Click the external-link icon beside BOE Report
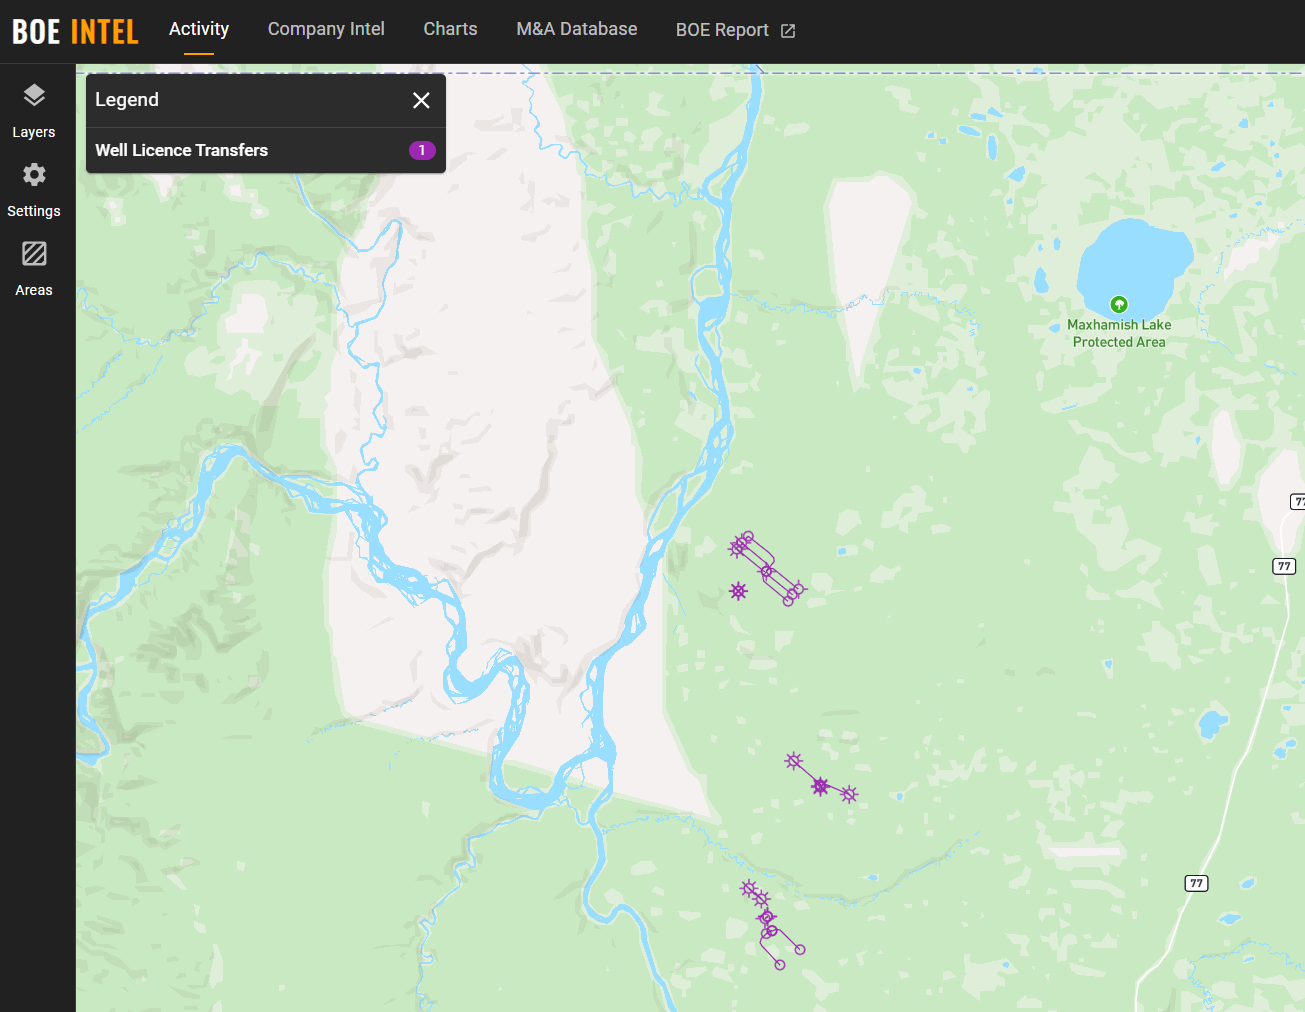 (788, 31)
